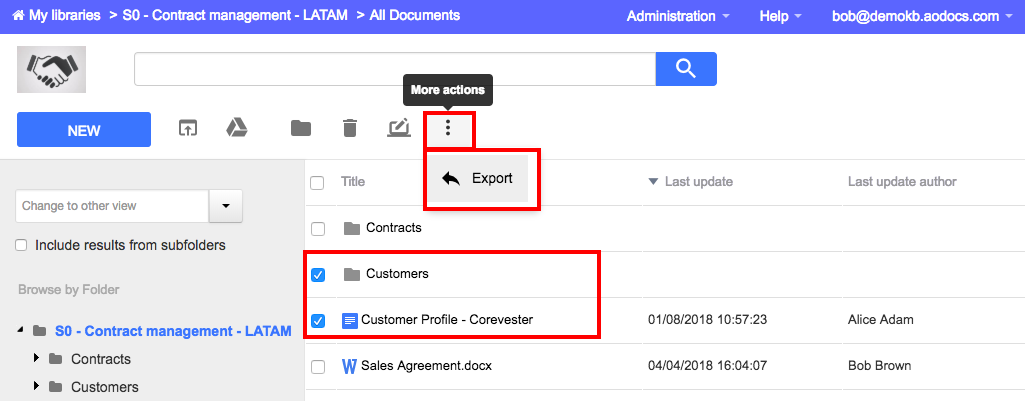Click the handshake library logo
This screenshot has width=1025, height=401.
[52, 69]
